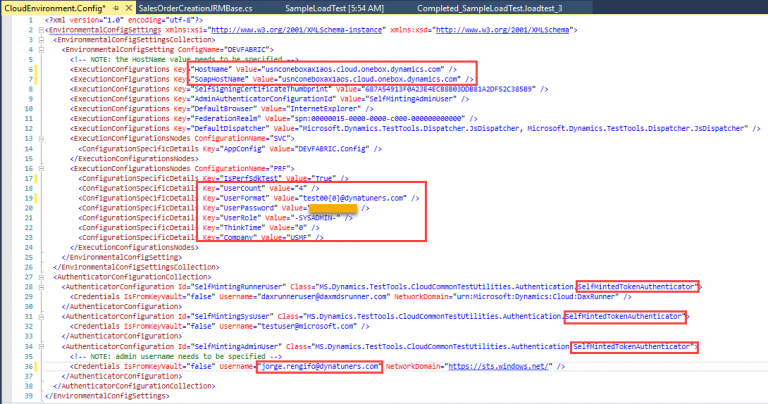The height and width of the screenshot is (404, 768).
Task: Pin the CloudEnvironment.Config tab
Action: click(x=116, y=8)
